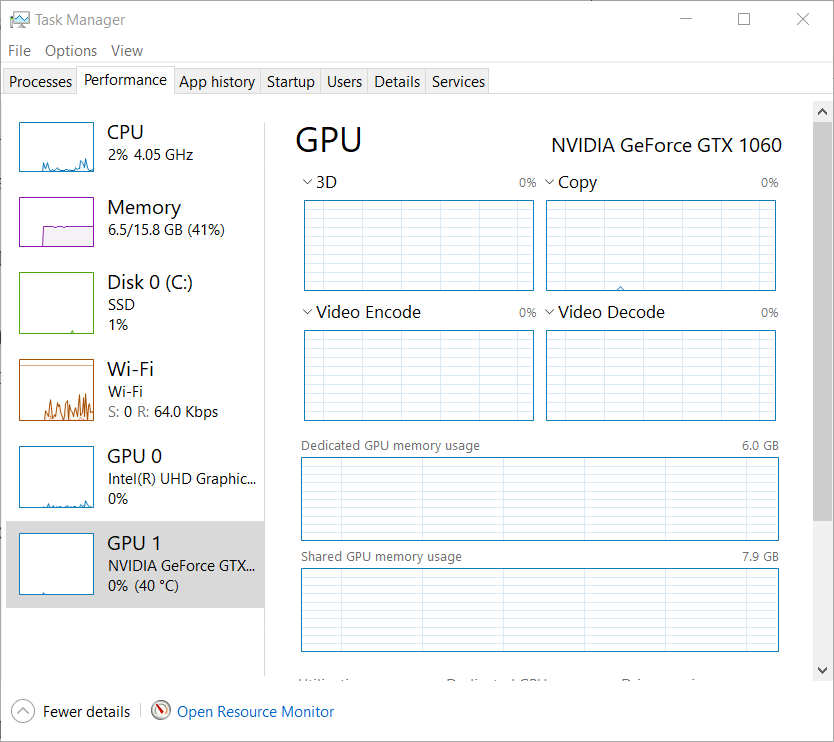Open the Video Decode engine dropdown
The height and width of the screenshot is (742, 834).
pos(549,312)
